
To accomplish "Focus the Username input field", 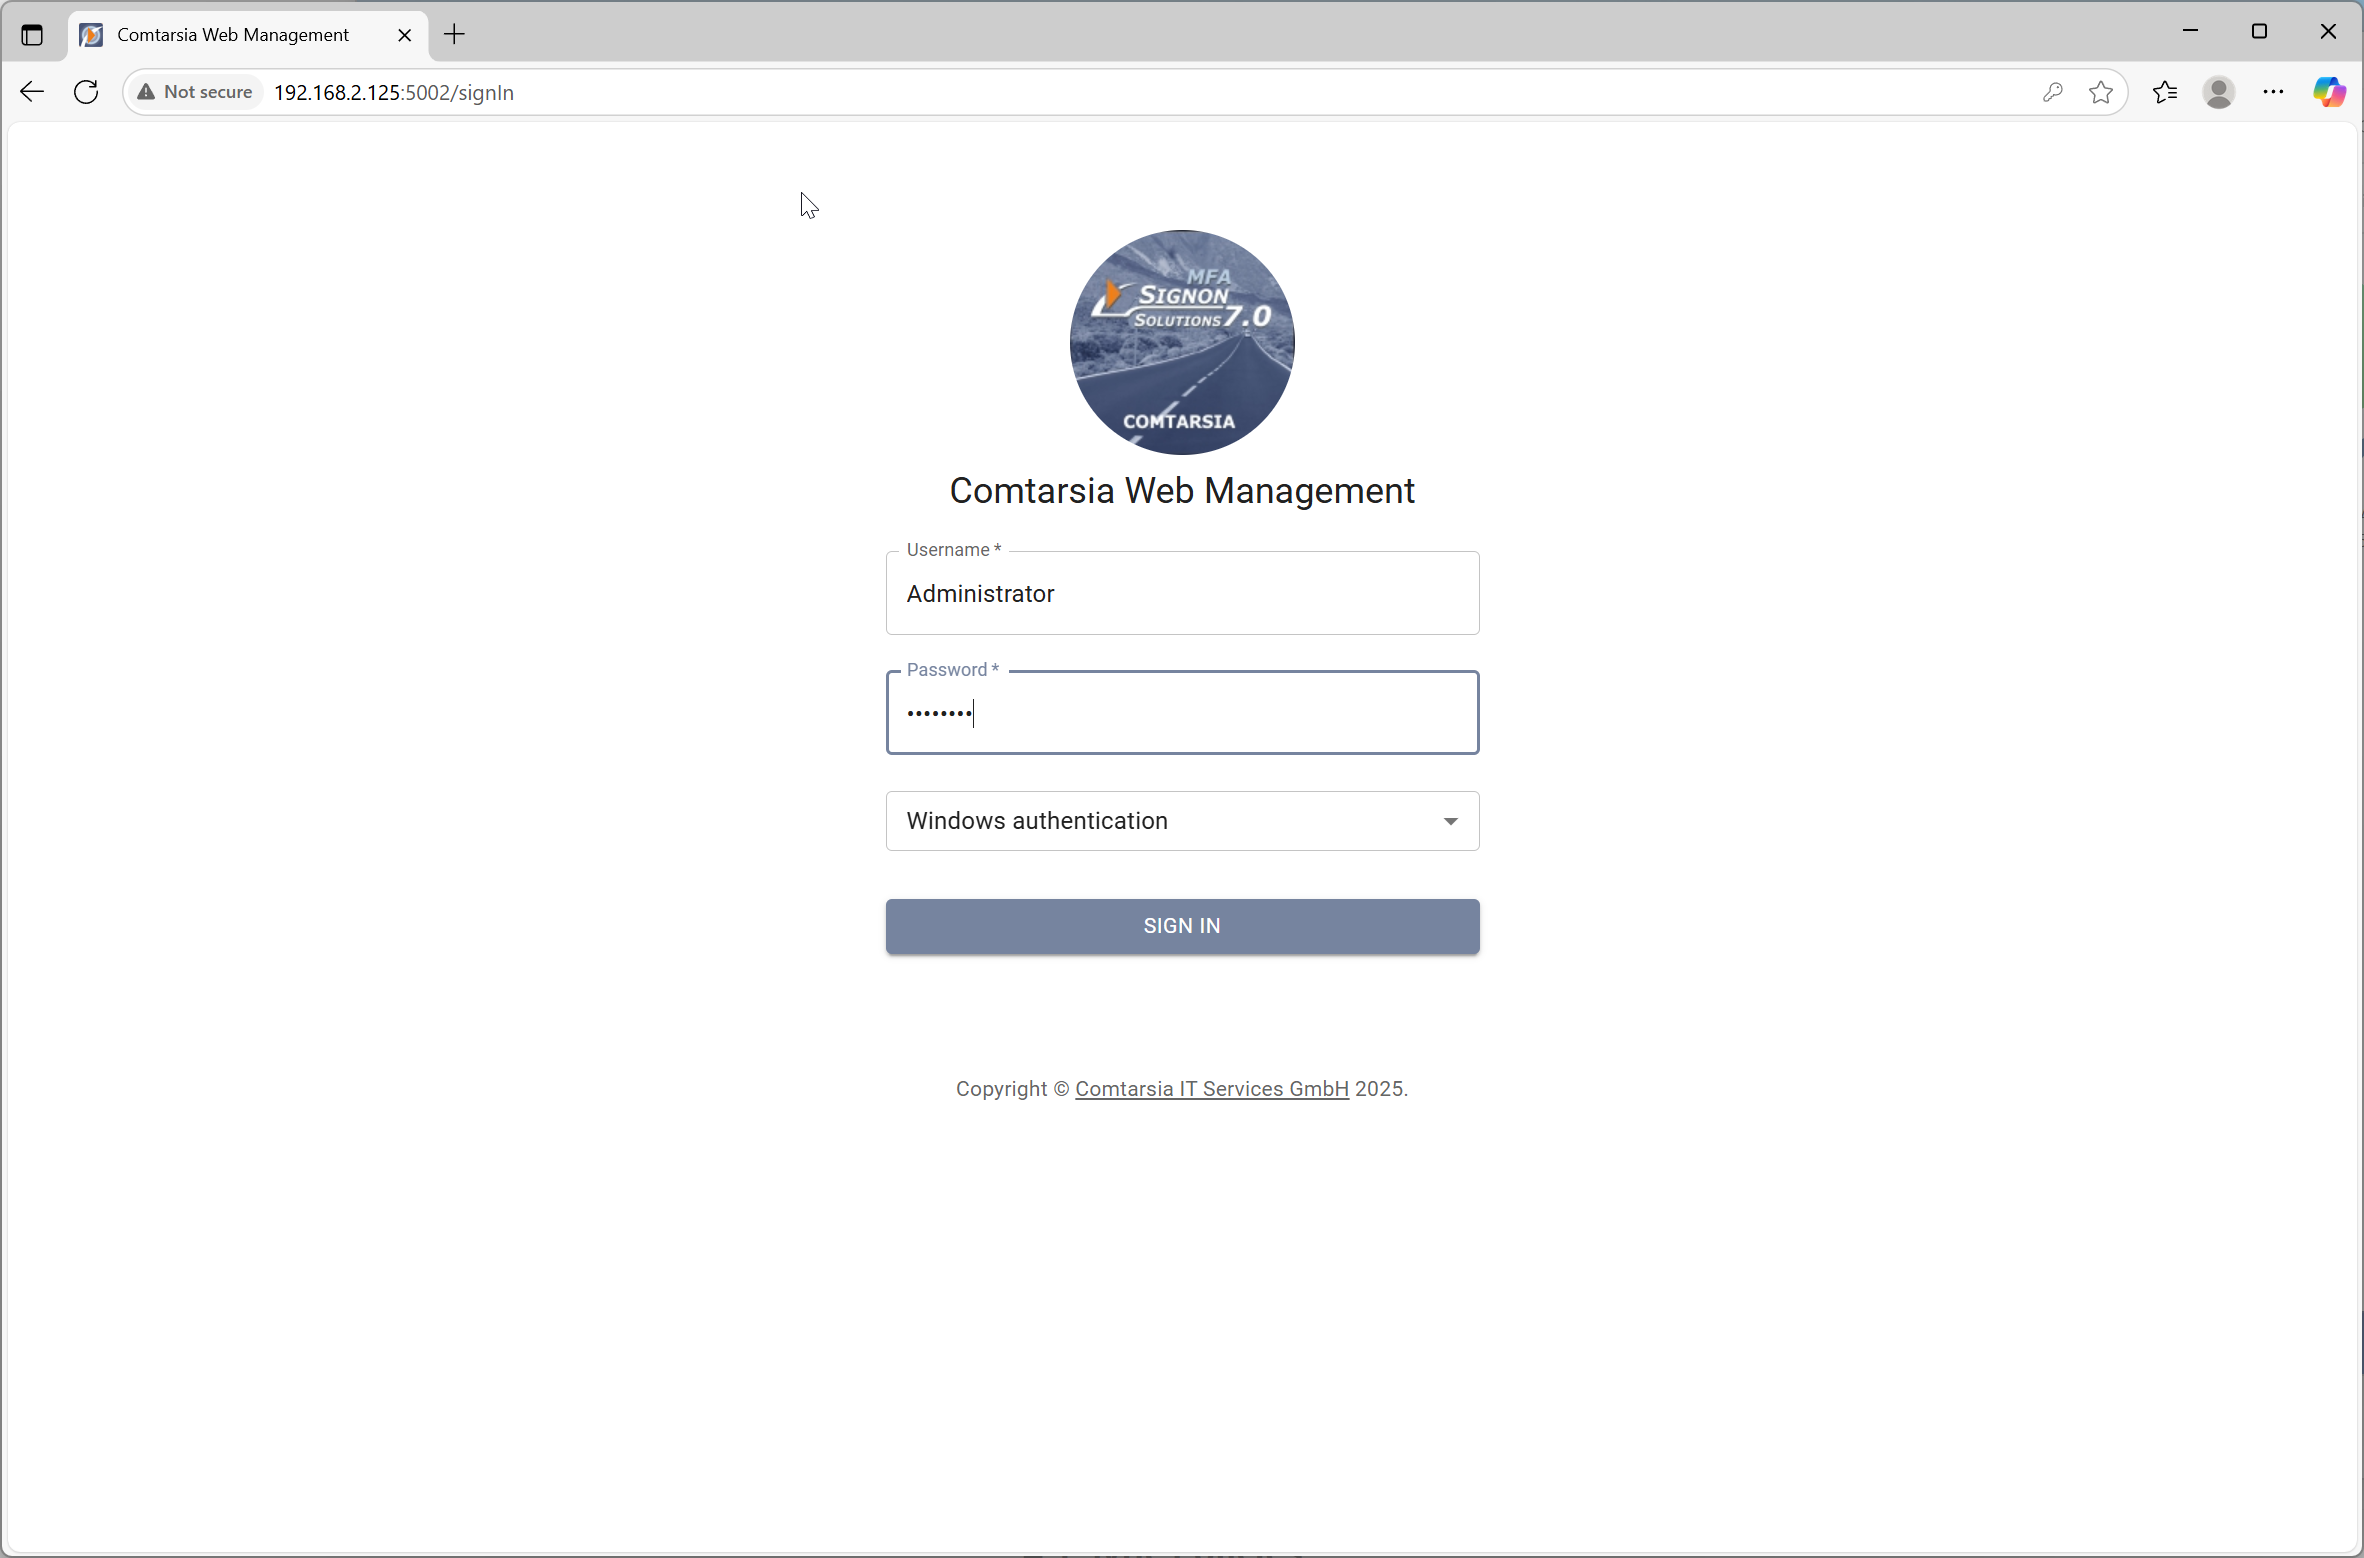I will point(1181,594).
